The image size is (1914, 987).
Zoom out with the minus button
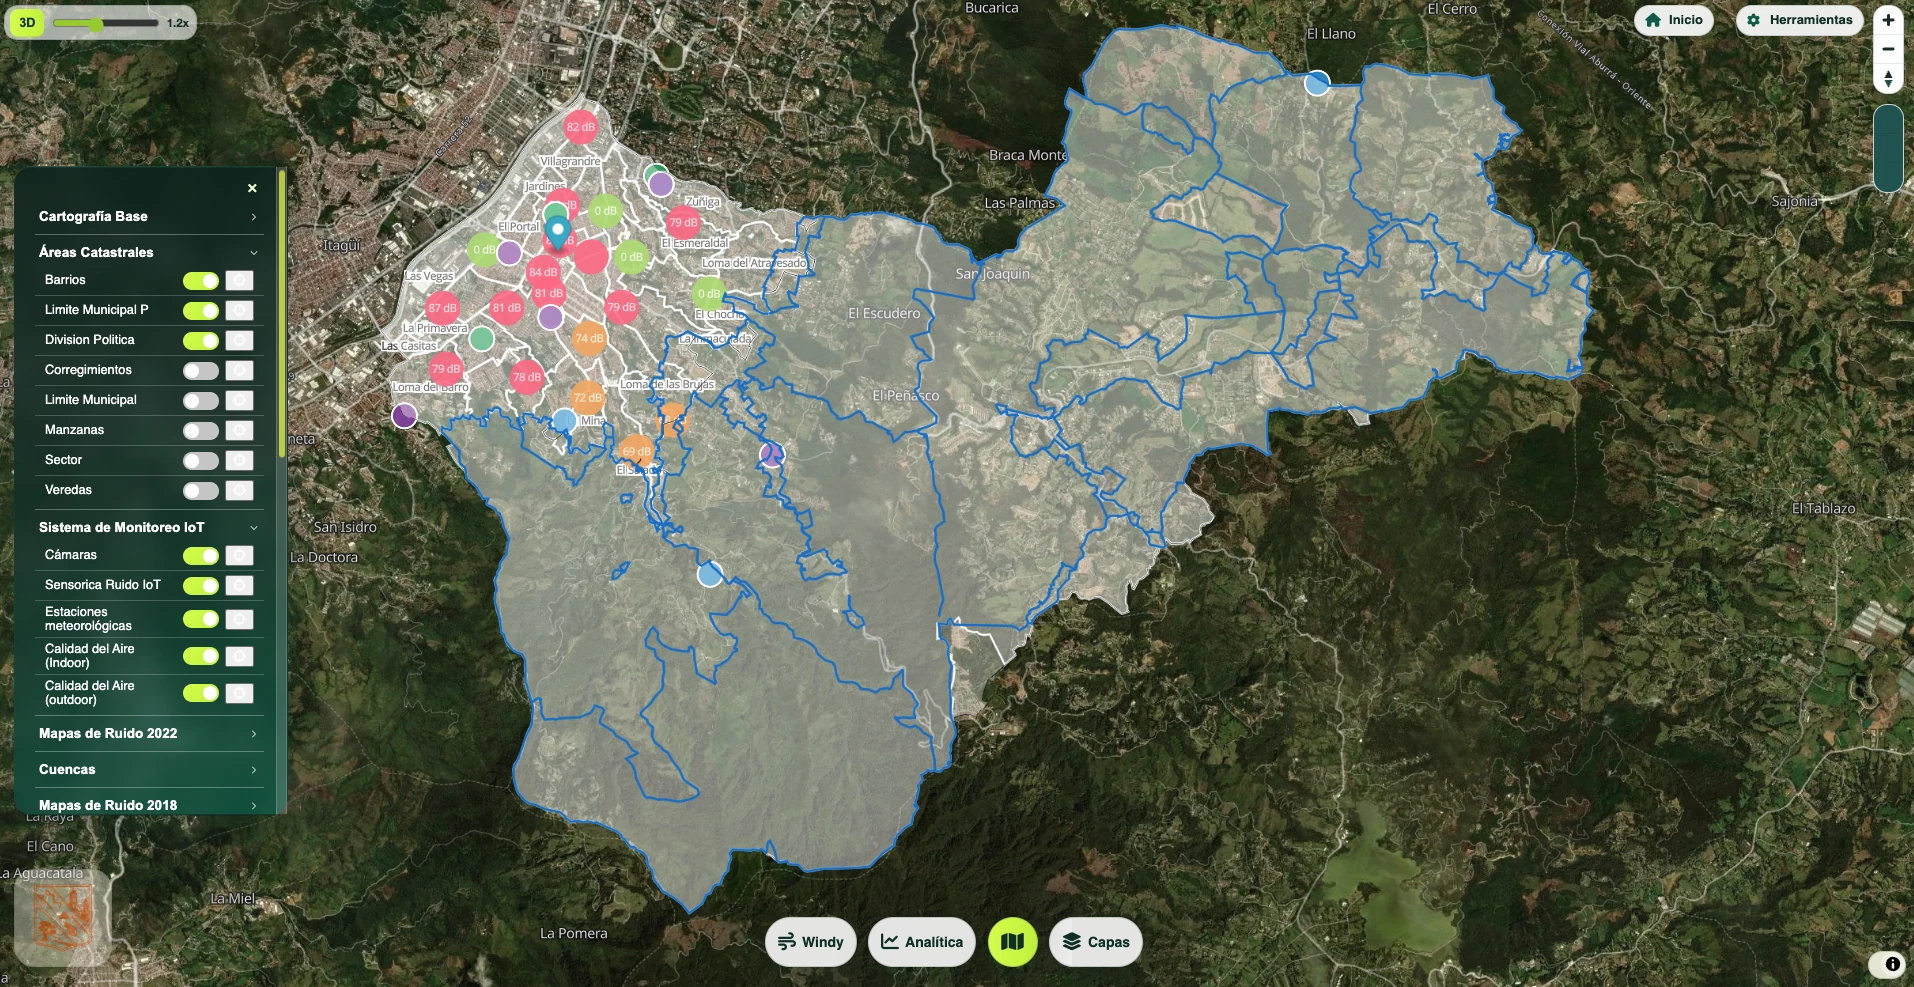click(1888, 49)
